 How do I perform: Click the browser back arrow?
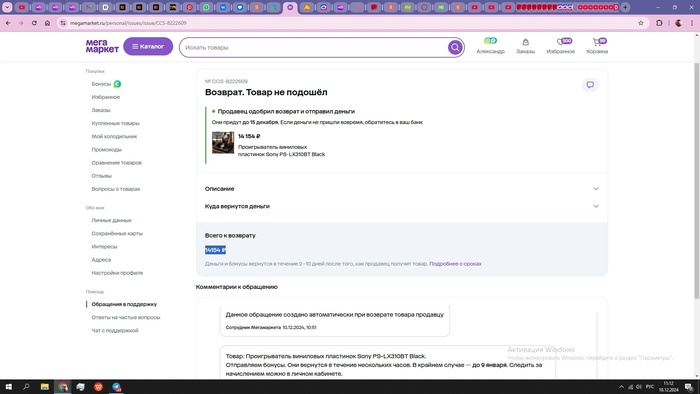(x=8, y=23)
